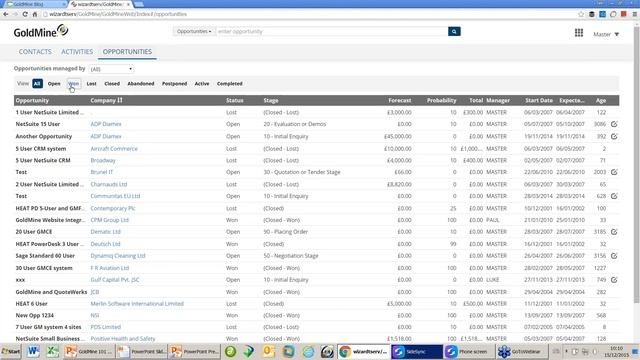This screenshot has height=360, width=640.
Task: Filter view by Lost
Action: tap(91, 84)
